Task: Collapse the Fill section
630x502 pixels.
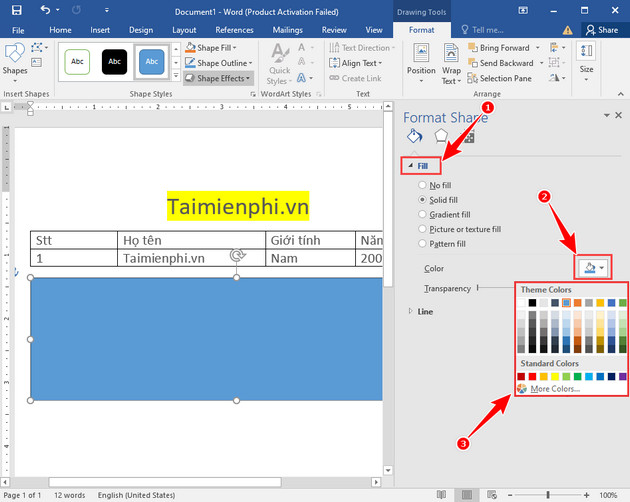Action: (x=410, y=166)
